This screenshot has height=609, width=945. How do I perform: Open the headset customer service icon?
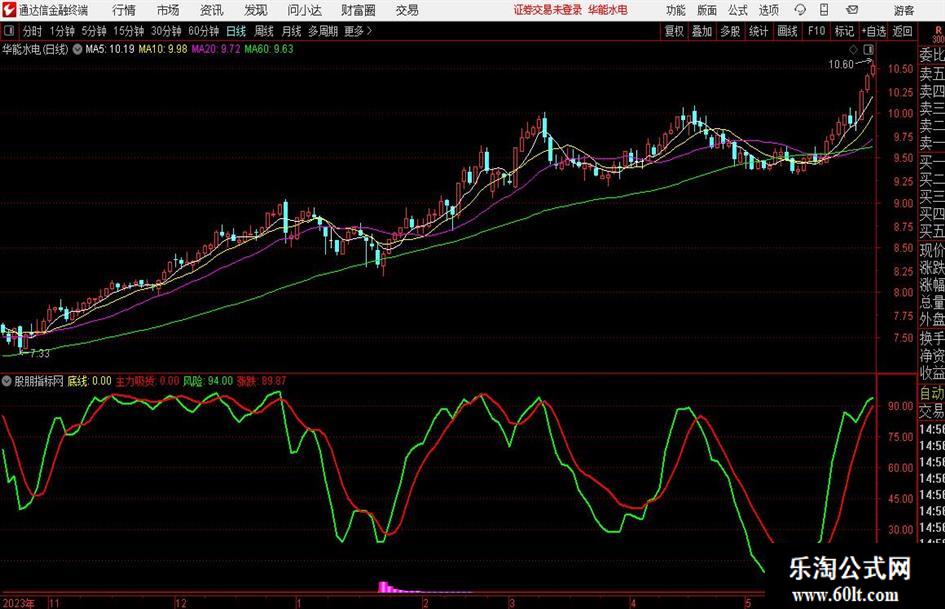(x=800, y=10)
